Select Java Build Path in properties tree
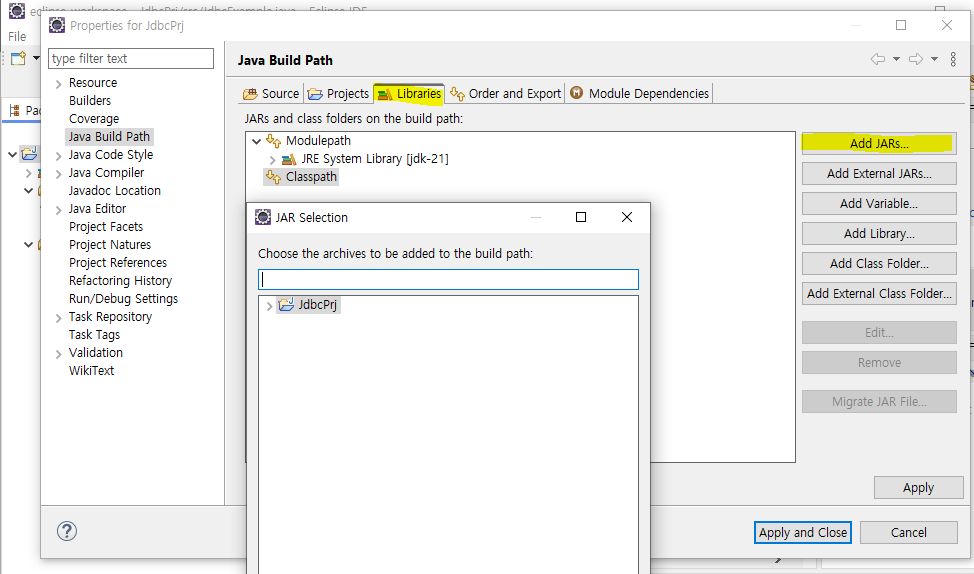974x574 pixels. coord(109,137)
